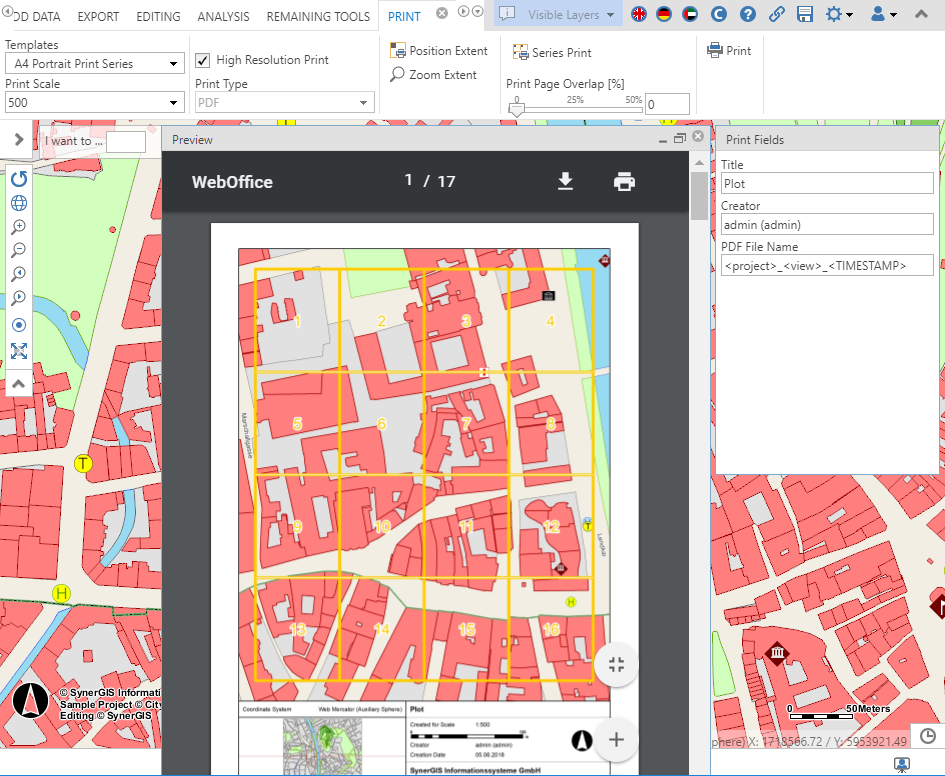Image resolution: width=945 pixels, height=776 pixels.
Task: Switch to the ANALYSIS tab
Action: pos(223,16)
